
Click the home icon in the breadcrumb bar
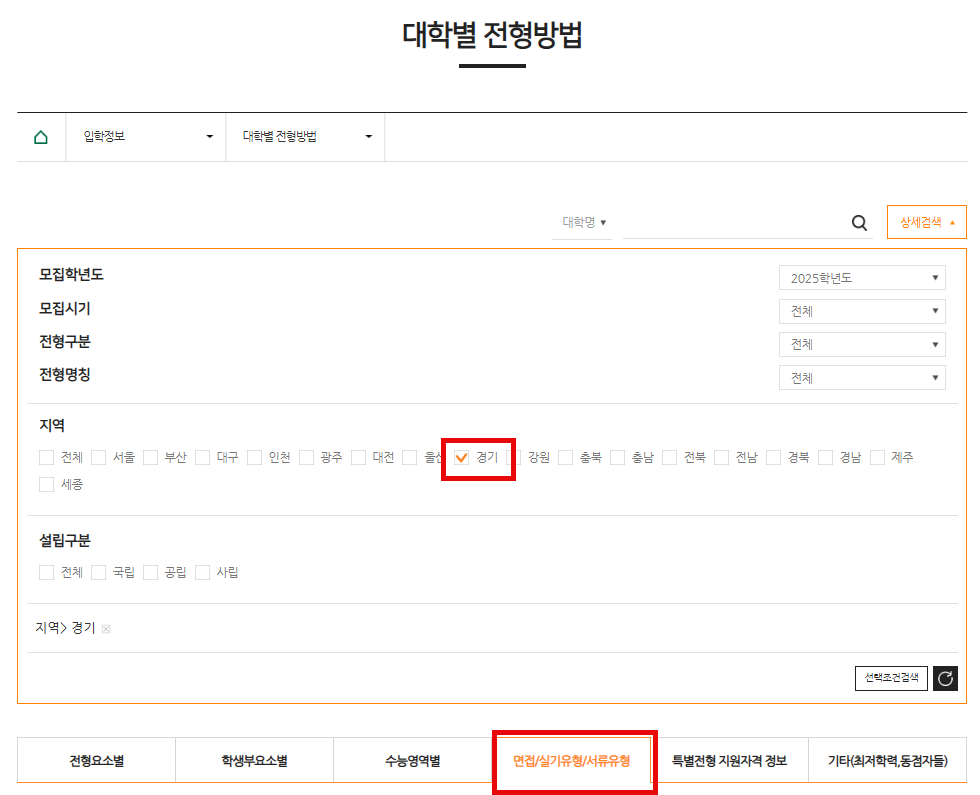pos(41,136)
